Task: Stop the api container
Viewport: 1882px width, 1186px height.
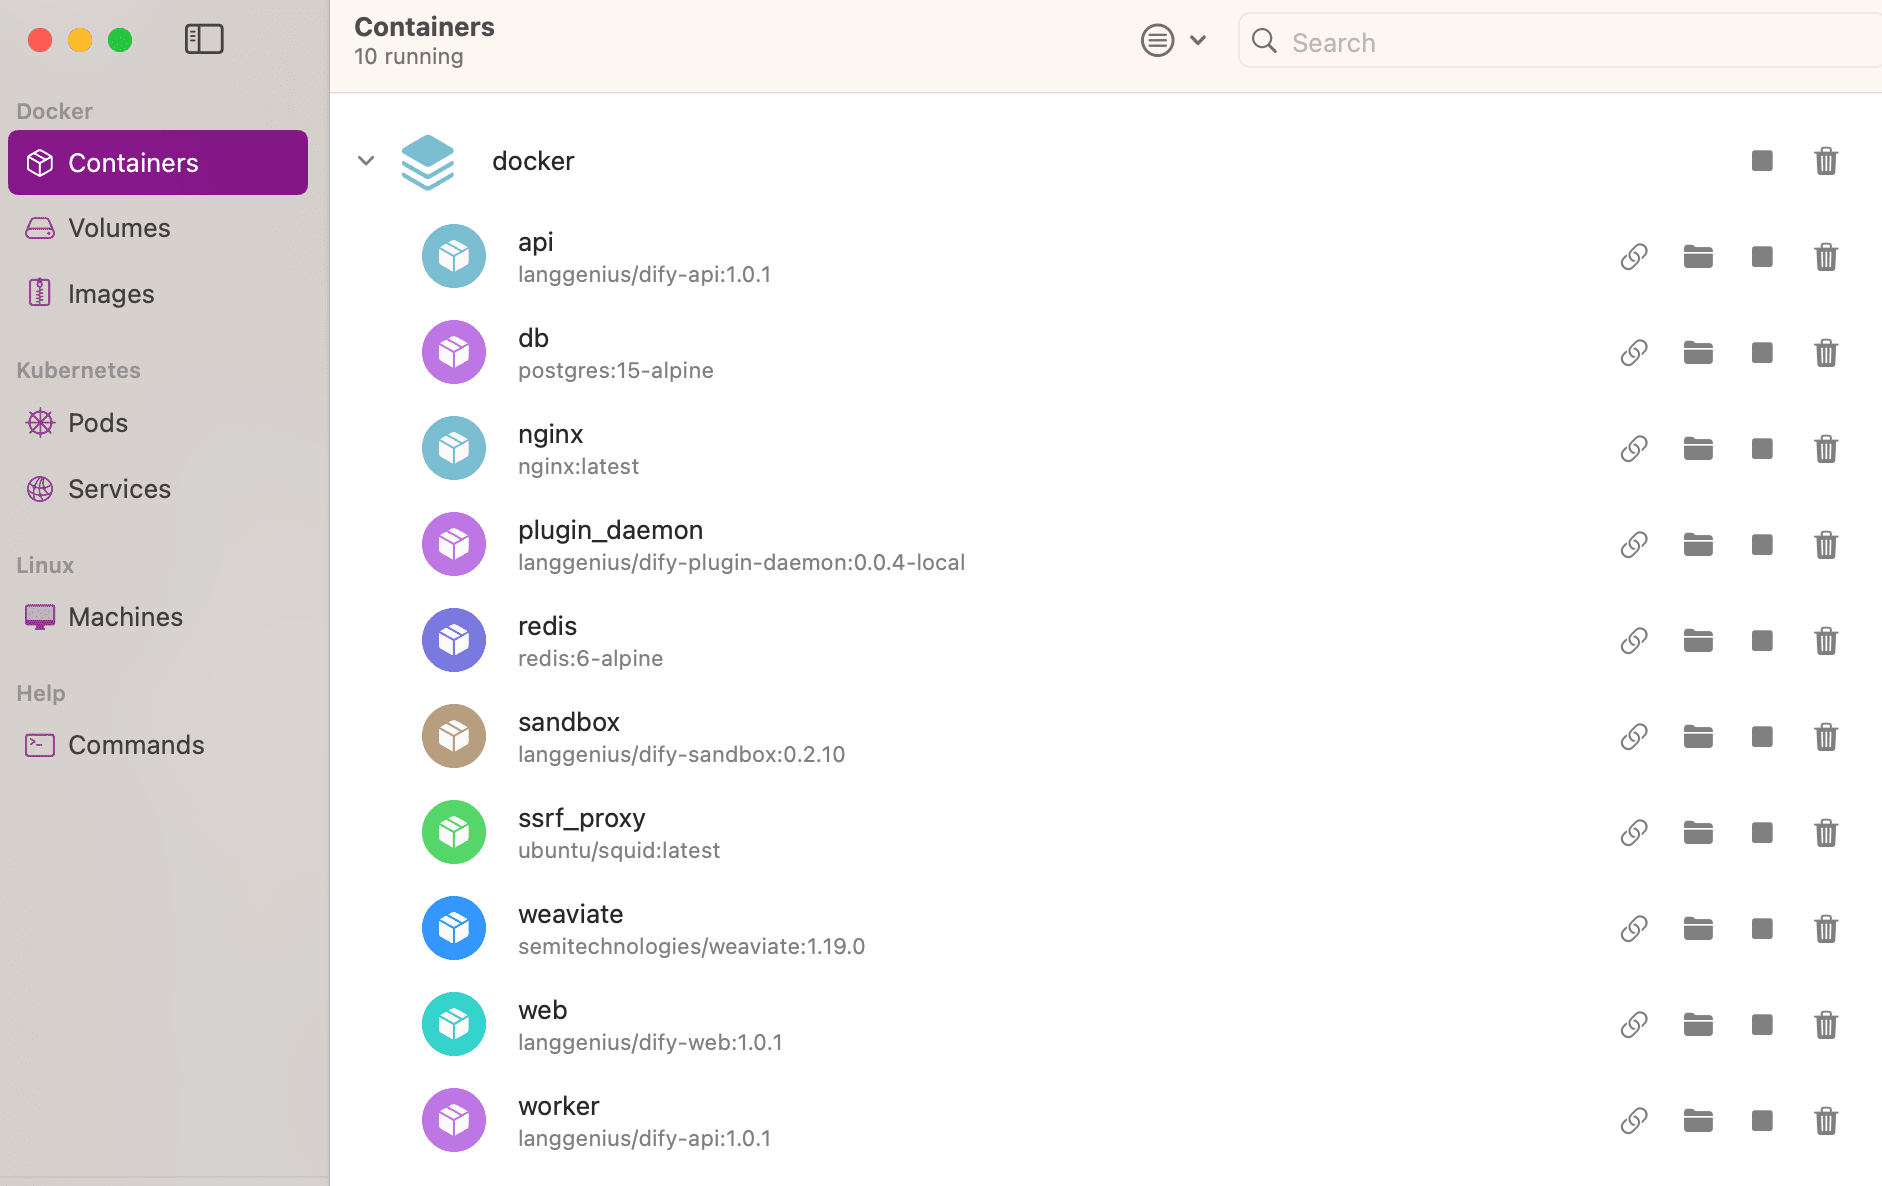Action: (x=1762, y=257)
